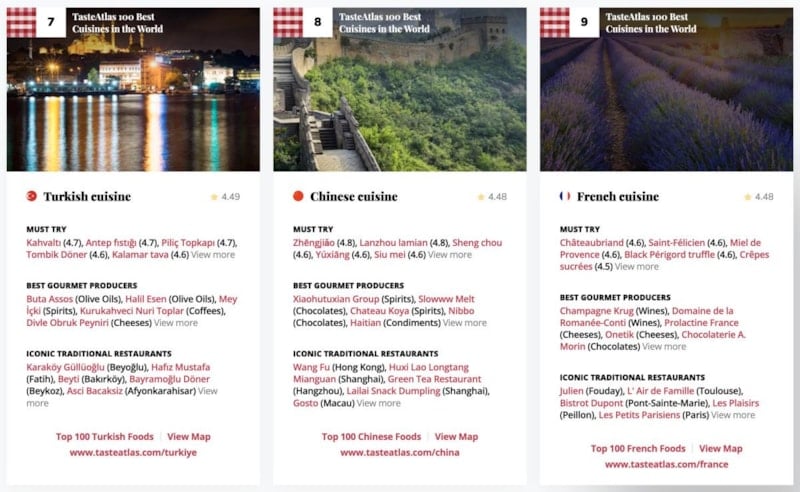Screen dimensions: 800x492
Task: Expand View more under Turkish Must Try
Action: coord(213,255)
